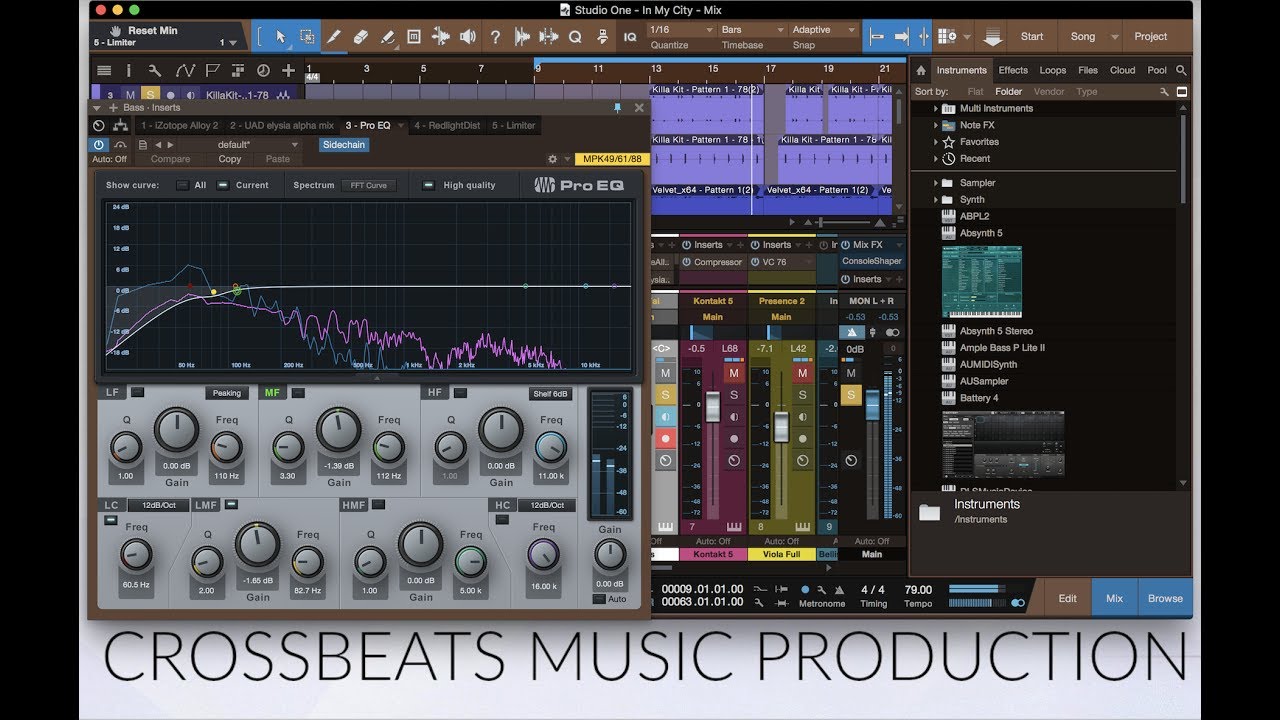
Task: Click the Abeynth 5 plugin thumbnail preview
Action: [982, 283]
